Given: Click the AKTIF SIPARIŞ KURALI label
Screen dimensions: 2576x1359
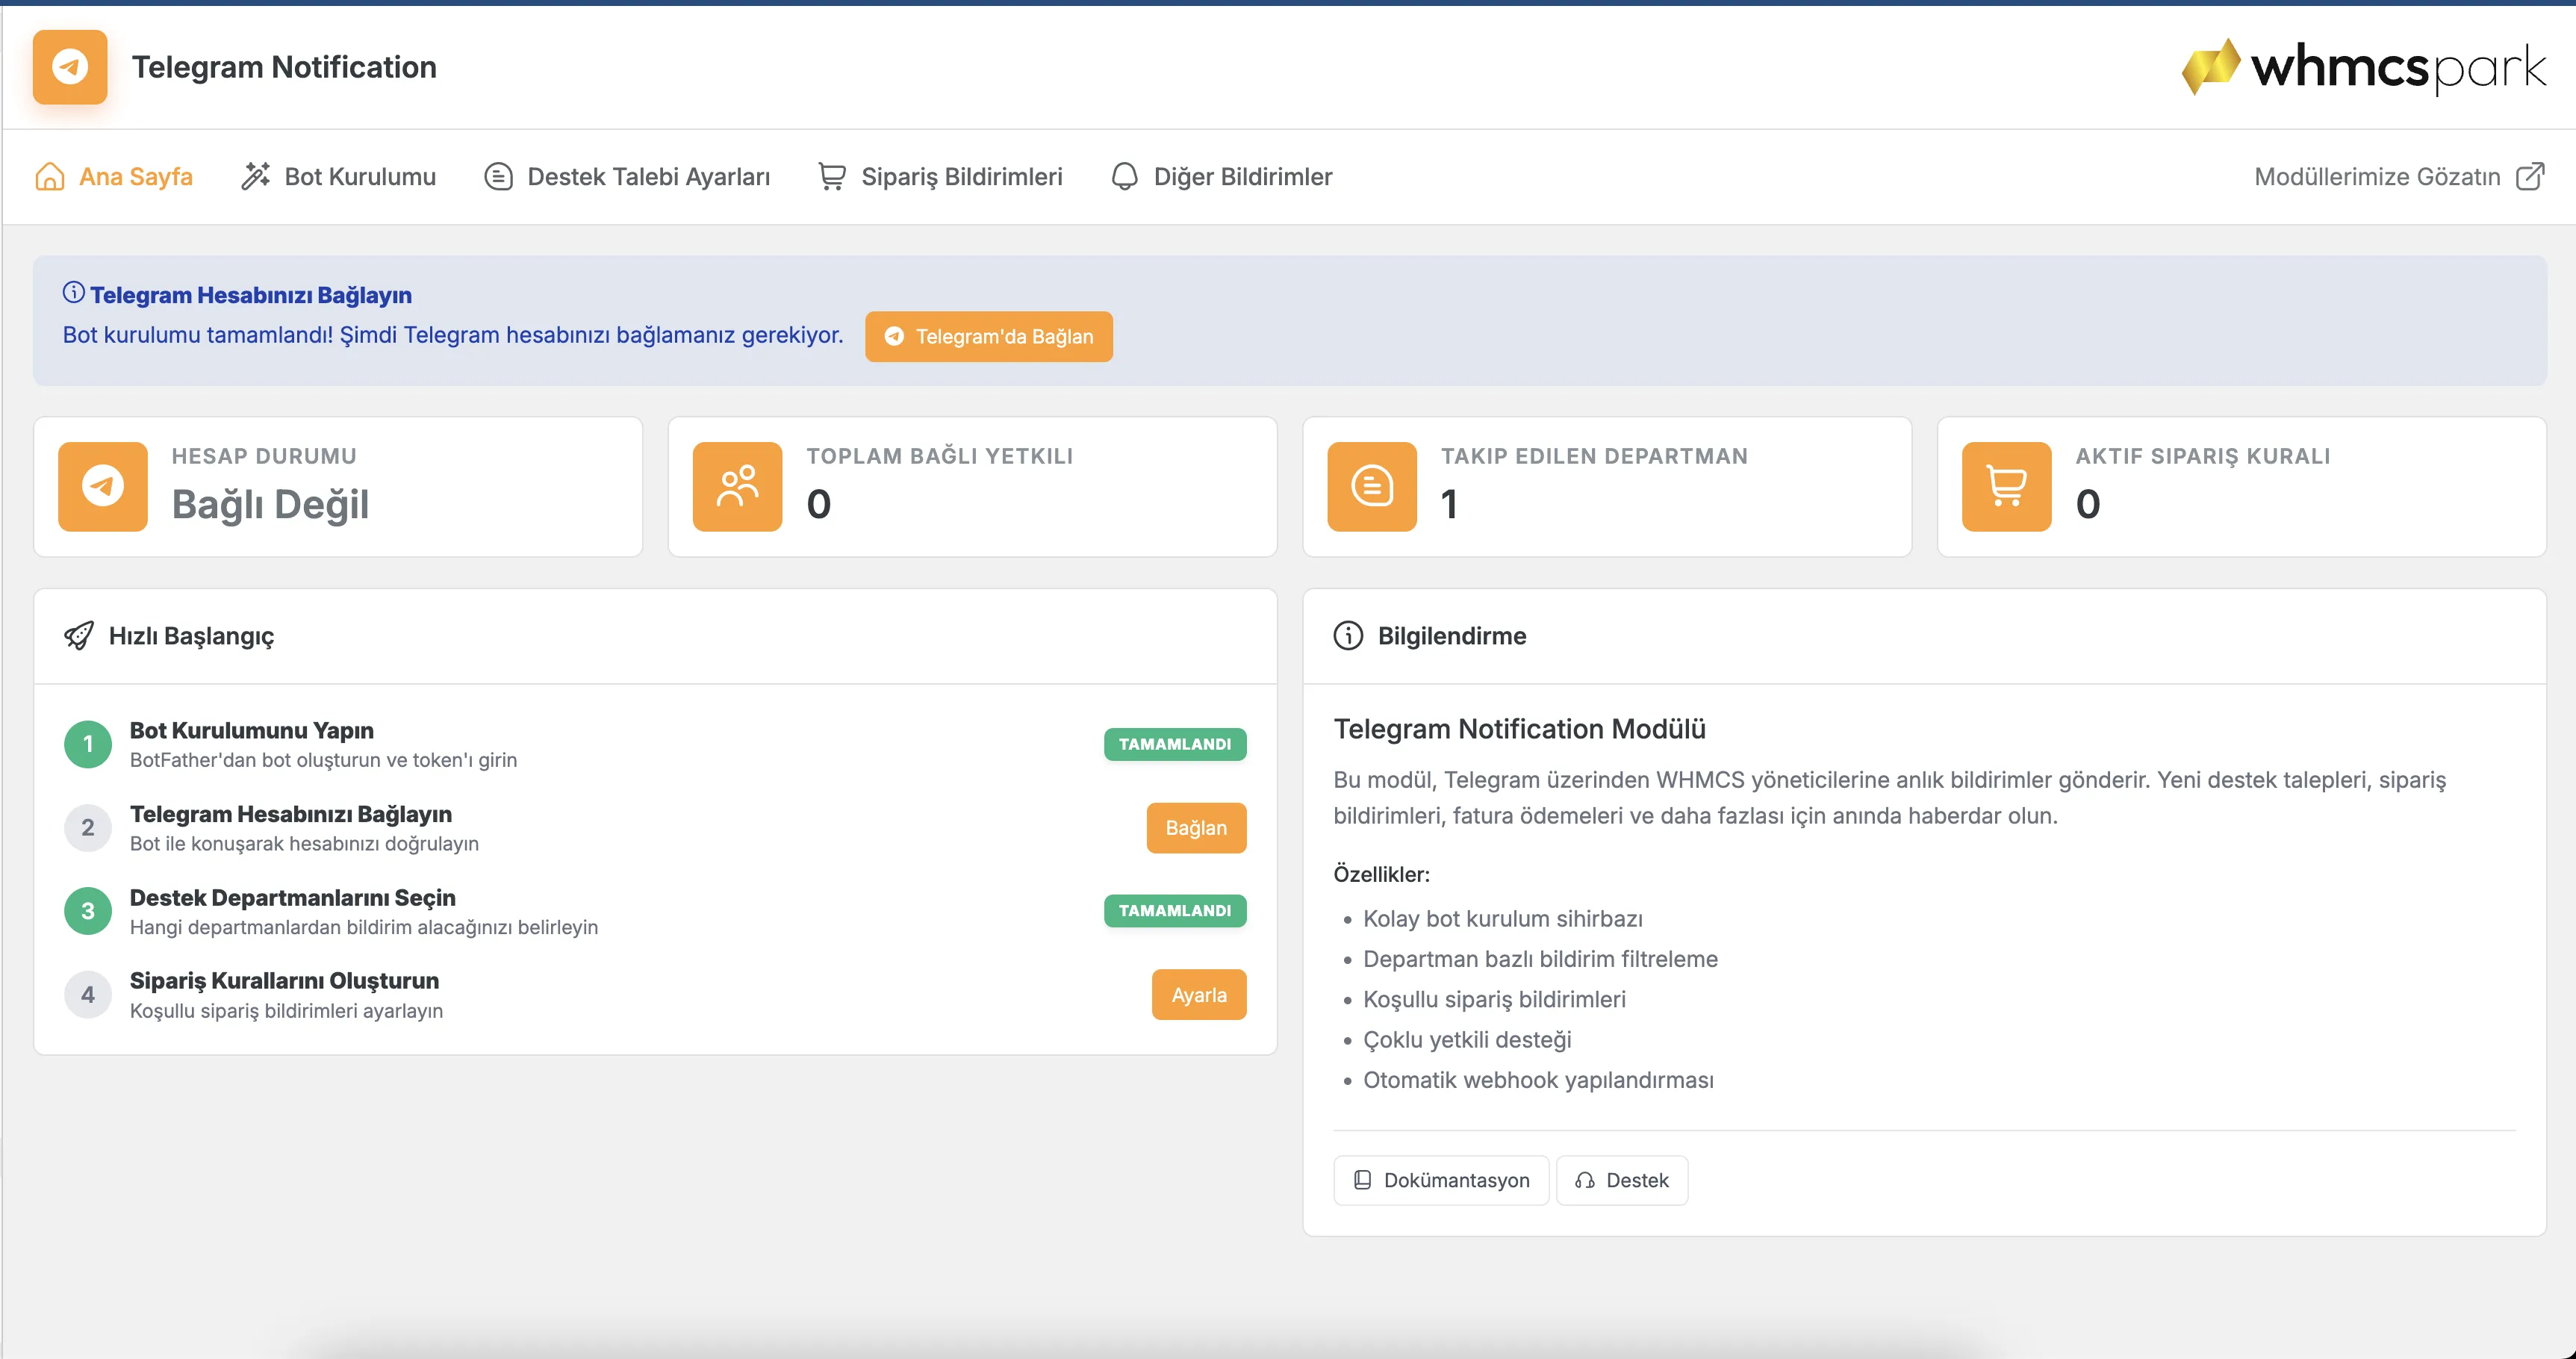Looking at the screenshot, I should click(2203, 456).
